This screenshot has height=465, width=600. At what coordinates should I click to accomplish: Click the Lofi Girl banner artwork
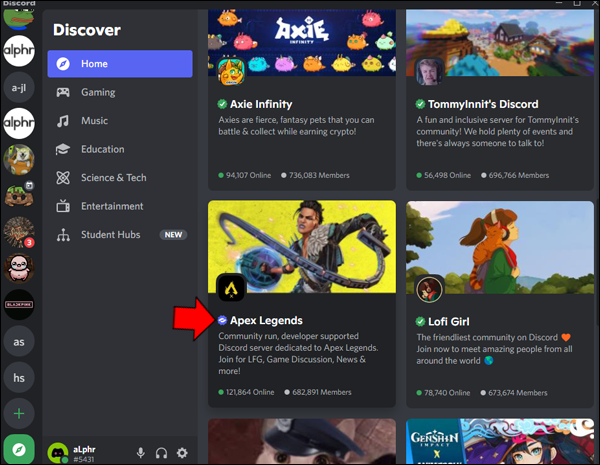[x=500, y=248]
